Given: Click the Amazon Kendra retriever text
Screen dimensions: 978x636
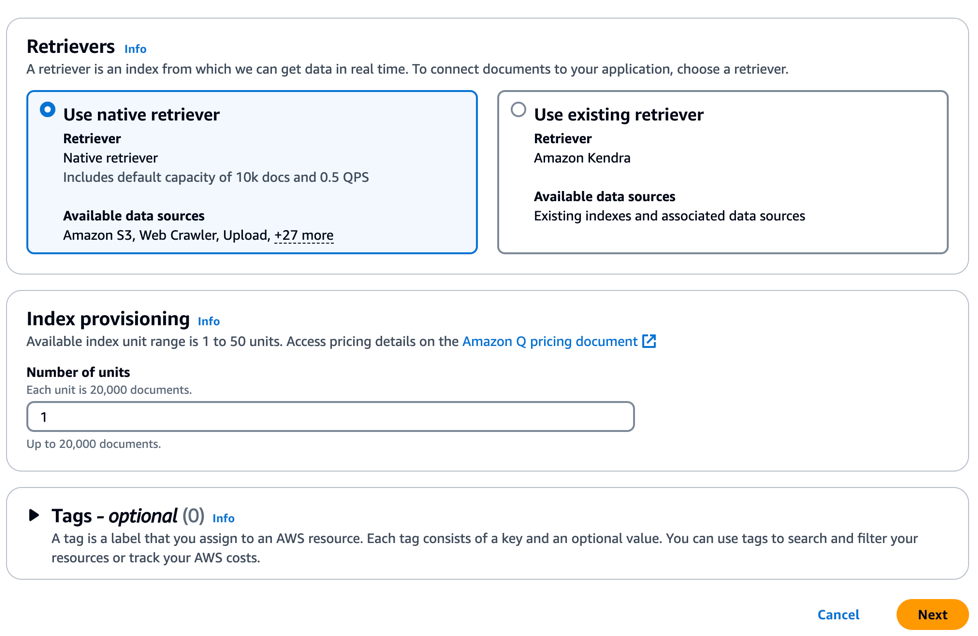Looking at the screenshot, I should click(582, 158).
